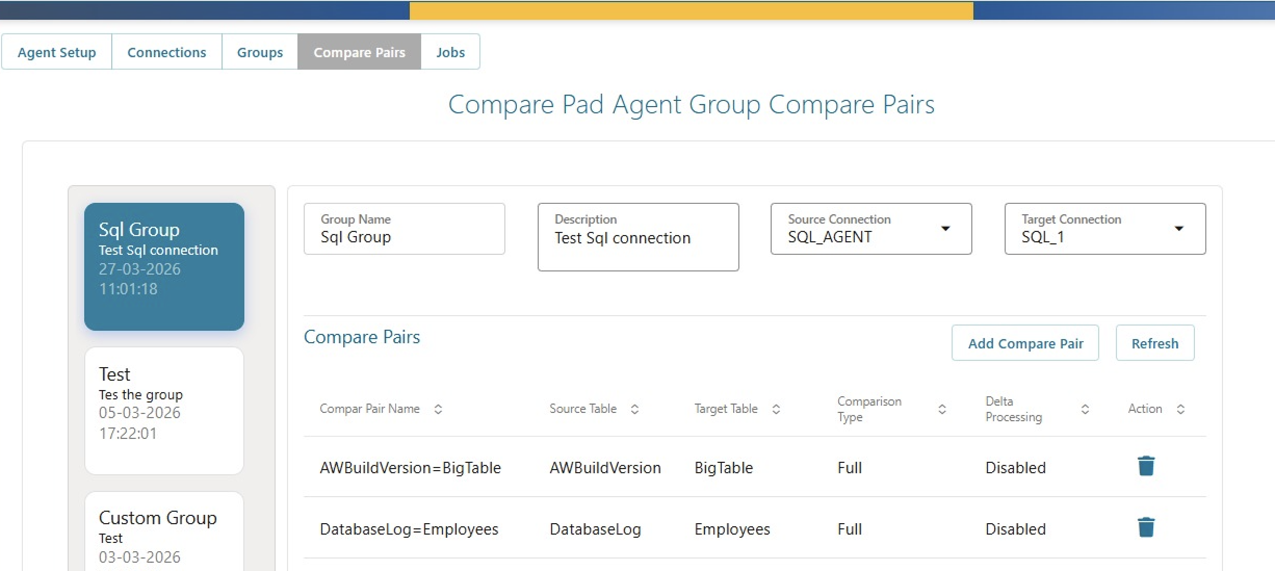Click the Compare Pad Agent Group page title

[x=691, y=105]
